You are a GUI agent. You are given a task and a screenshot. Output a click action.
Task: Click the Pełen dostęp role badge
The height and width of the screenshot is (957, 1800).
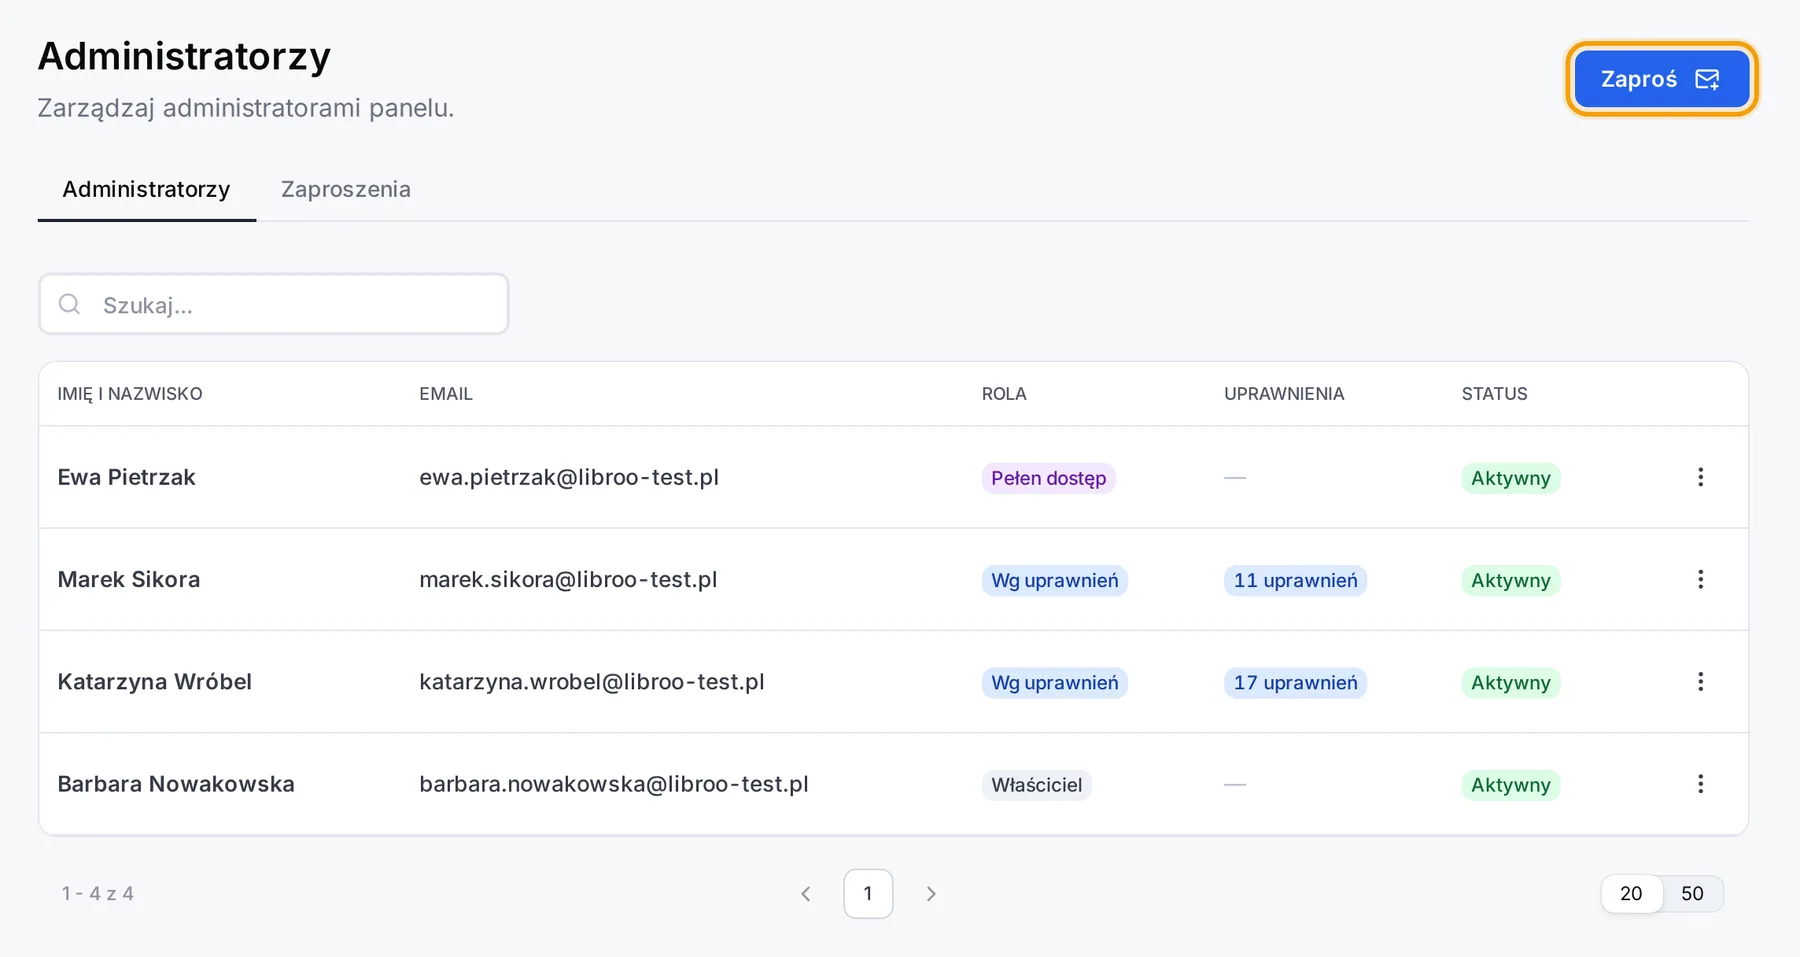click(x=1048, y=478)
